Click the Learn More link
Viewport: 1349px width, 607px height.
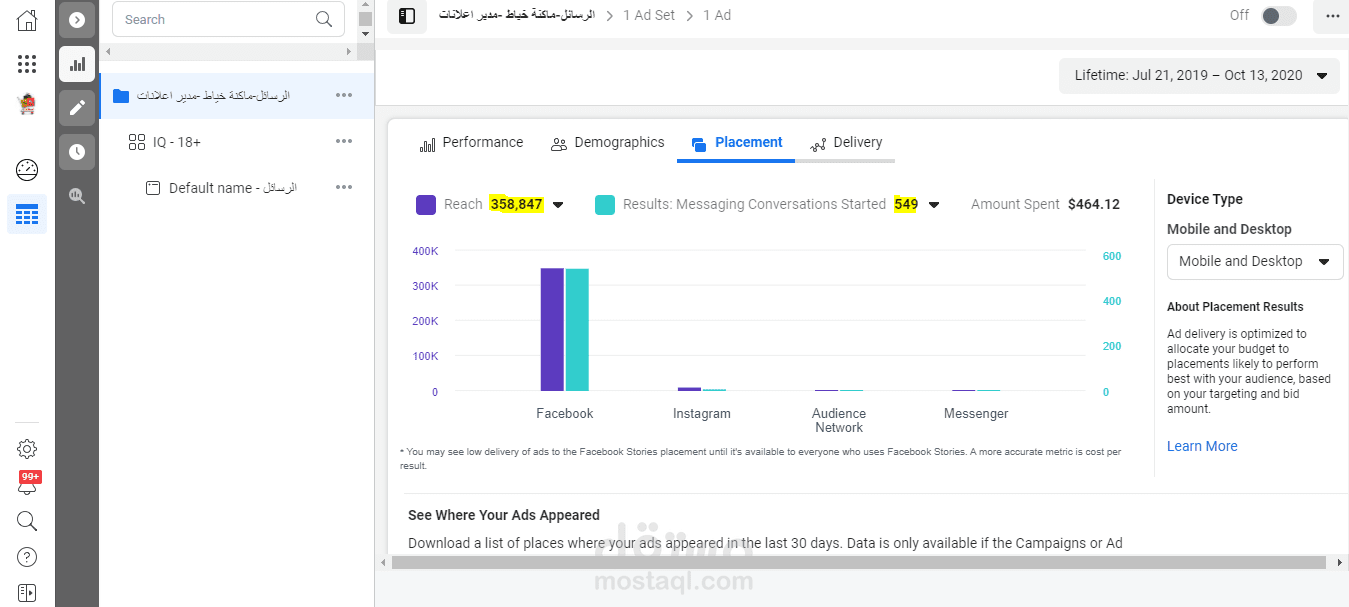click(x=1202, y=446)
